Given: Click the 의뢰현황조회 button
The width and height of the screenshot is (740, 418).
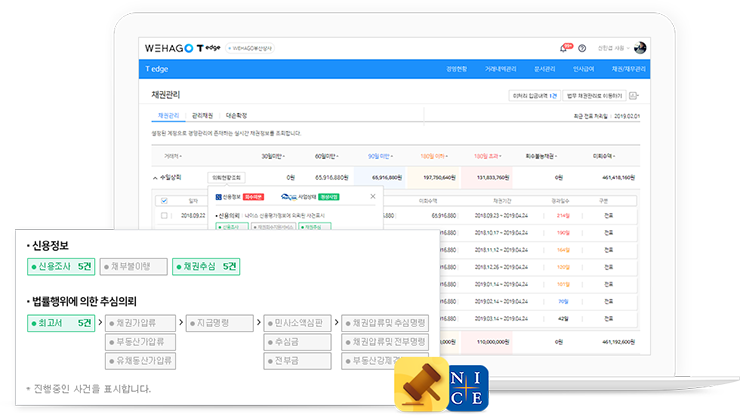Looking at the screenshot, I should 227,177.
